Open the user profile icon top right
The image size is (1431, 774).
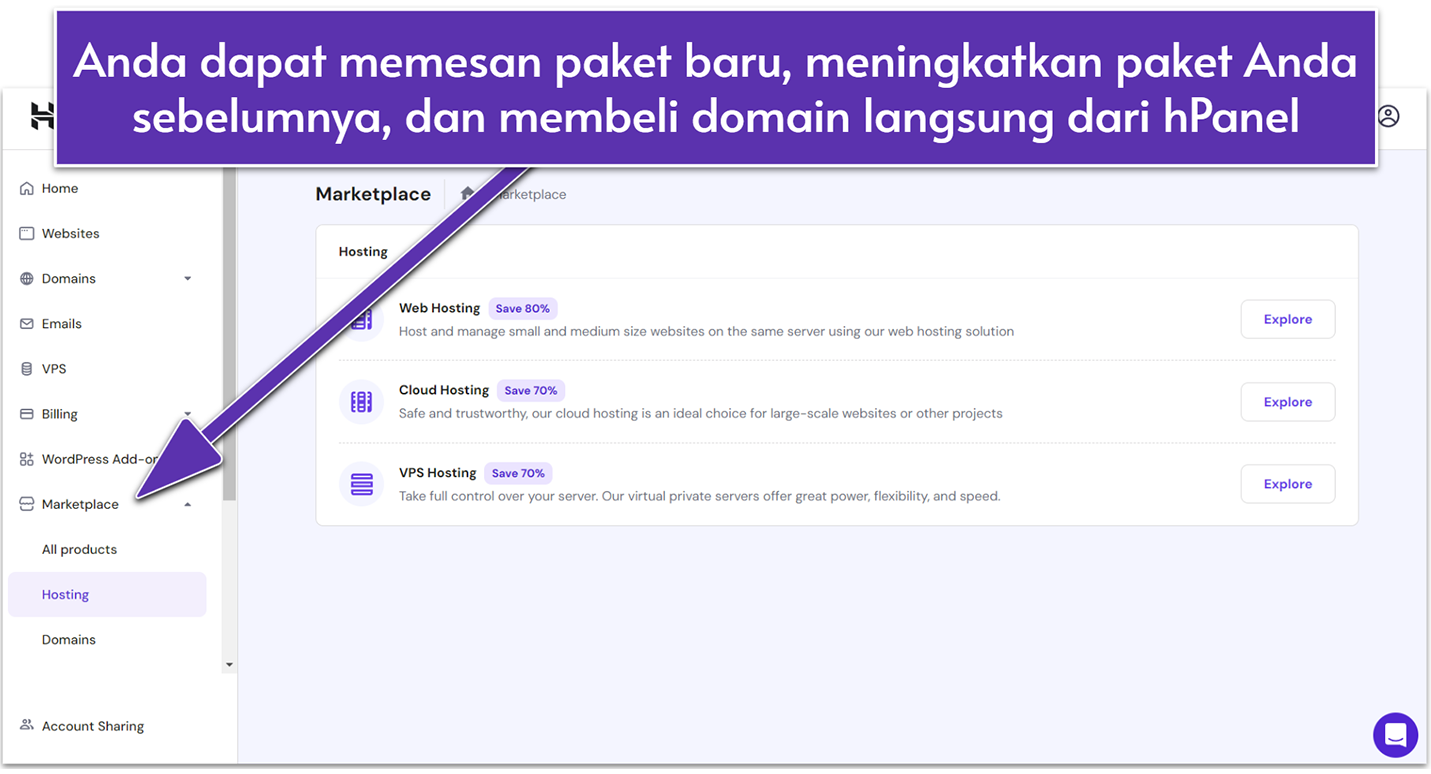pyautogui.click(x=1388, y=116)
